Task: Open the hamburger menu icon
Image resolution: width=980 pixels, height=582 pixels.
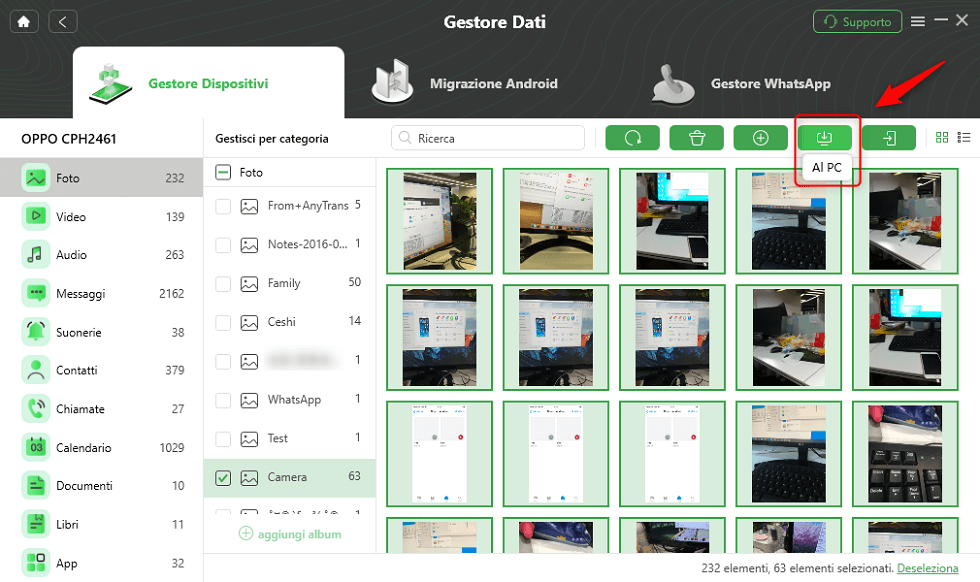Action: (918, 21)
